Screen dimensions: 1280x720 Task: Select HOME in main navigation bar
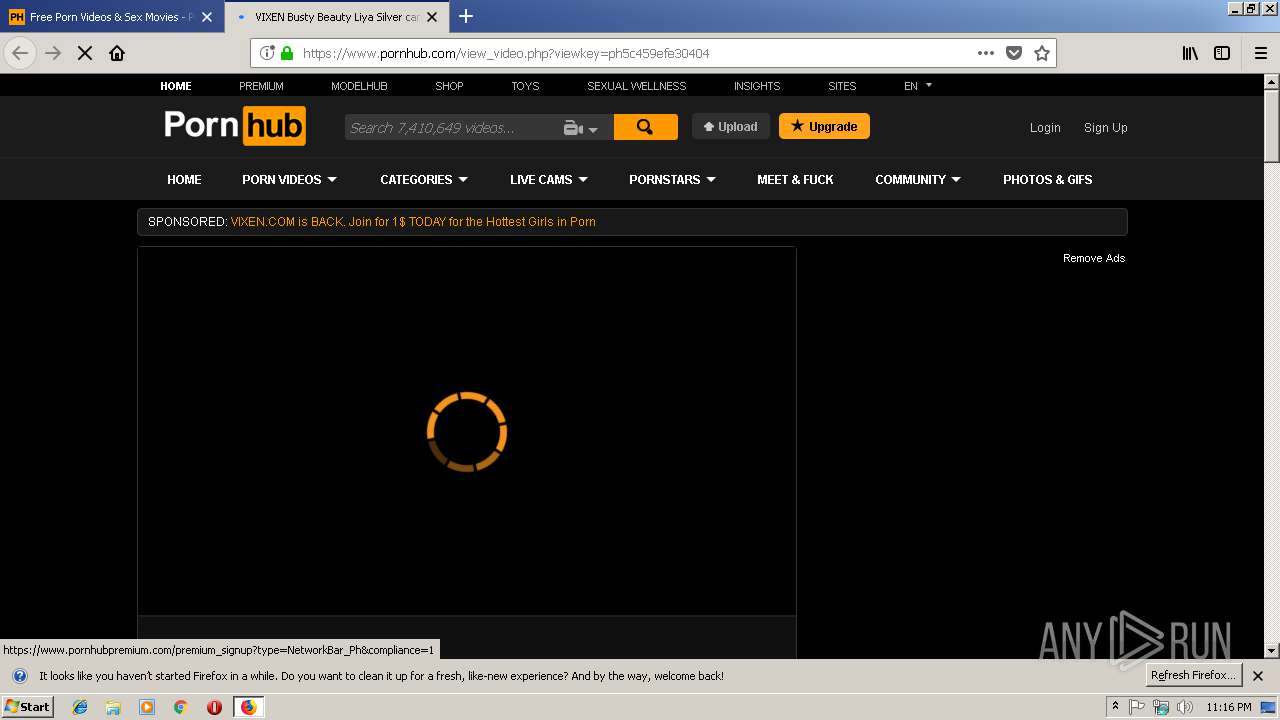(184, 179)
